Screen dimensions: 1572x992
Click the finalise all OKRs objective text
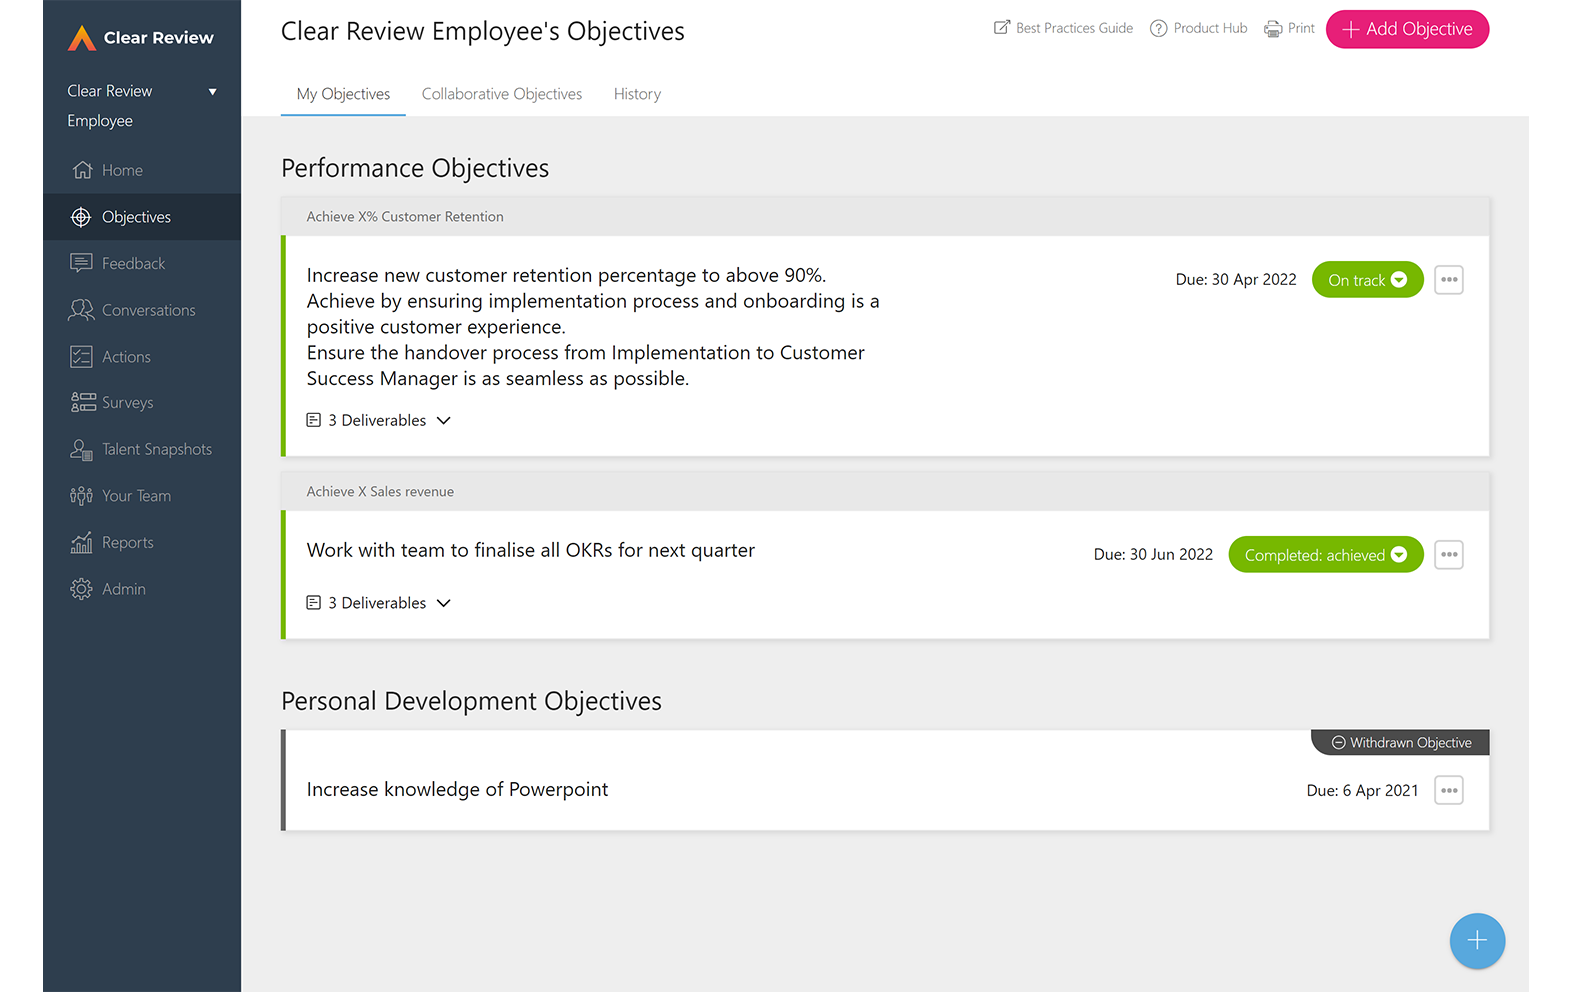(x=530, y=550)
